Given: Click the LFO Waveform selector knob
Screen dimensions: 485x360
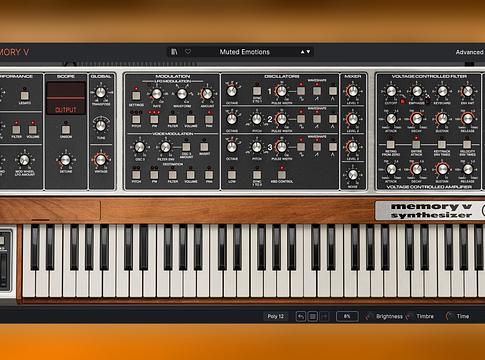Looking at the screenshot, I should [x=182, y=94].
